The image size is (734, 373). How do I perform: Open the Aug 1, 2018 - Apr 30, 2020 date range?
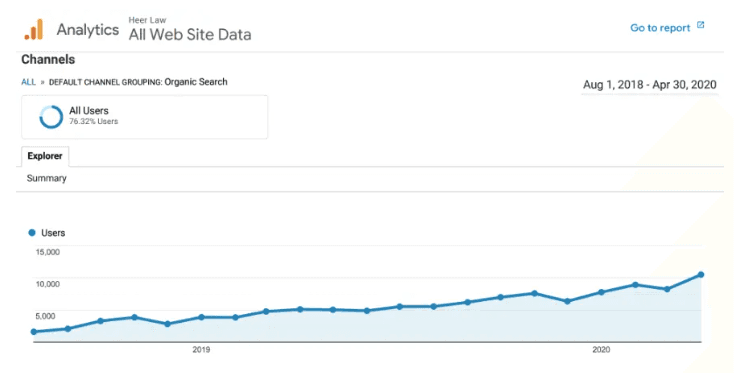650,85
